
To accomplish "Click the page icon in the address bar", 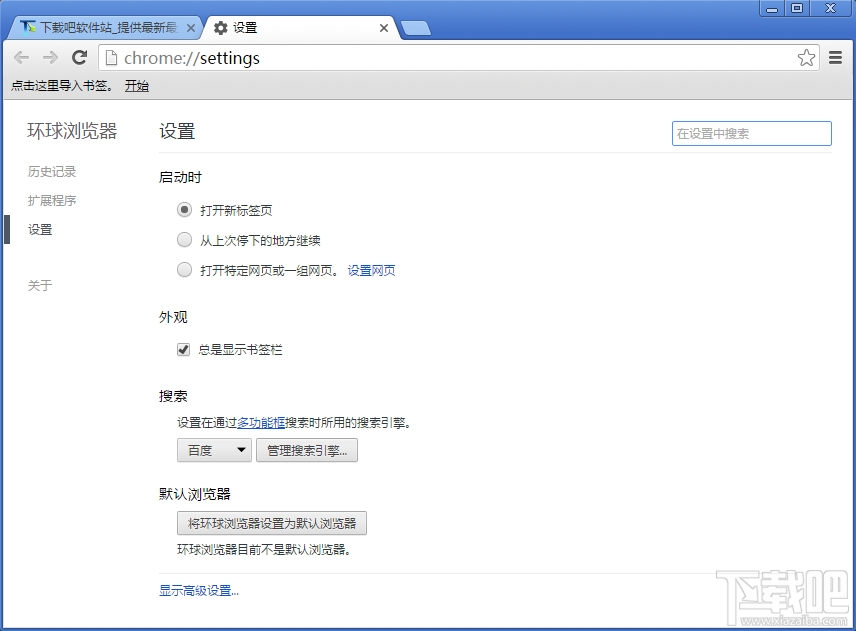I will pos(111,57).
